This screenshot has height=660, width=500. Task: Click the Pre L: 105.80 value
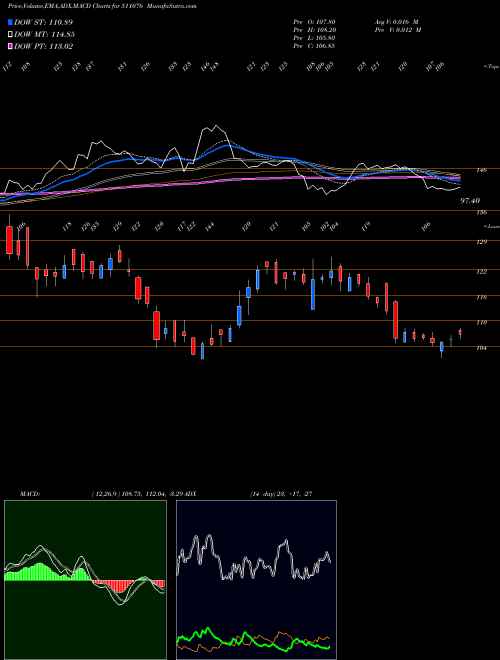click(314, 38)
